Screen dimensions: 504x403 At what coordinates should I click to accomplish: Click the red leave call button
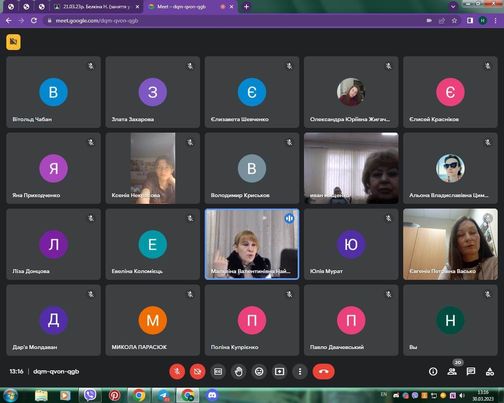(x=324, y=371)
